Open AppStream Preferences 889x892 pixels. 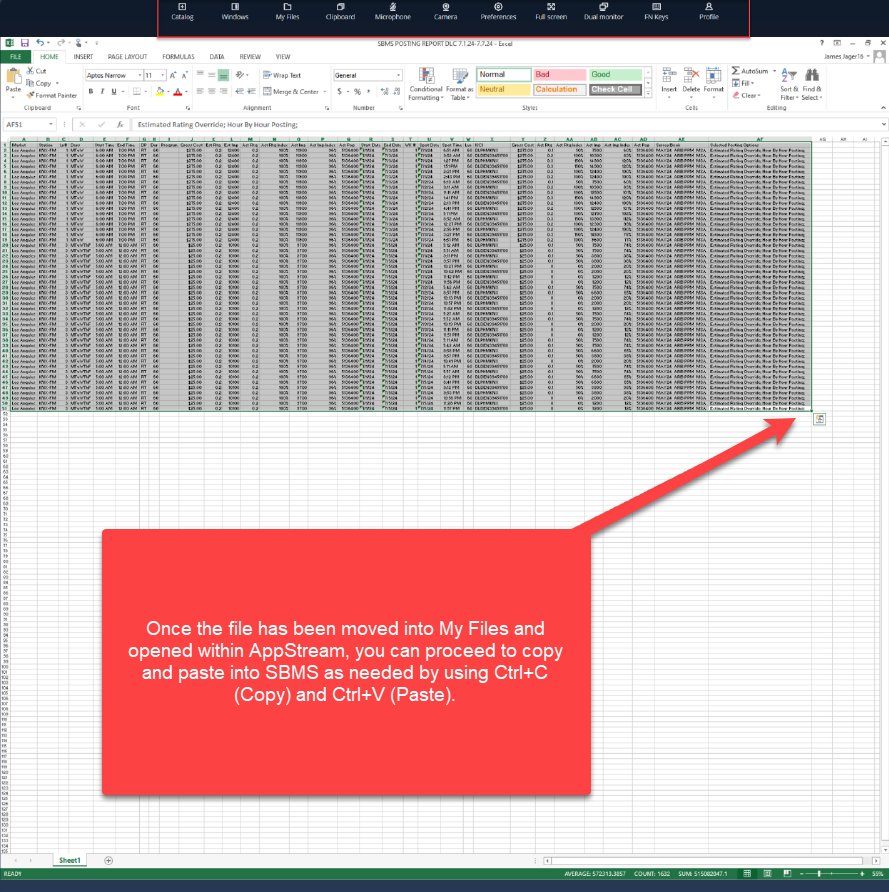(x=498, y=11)
